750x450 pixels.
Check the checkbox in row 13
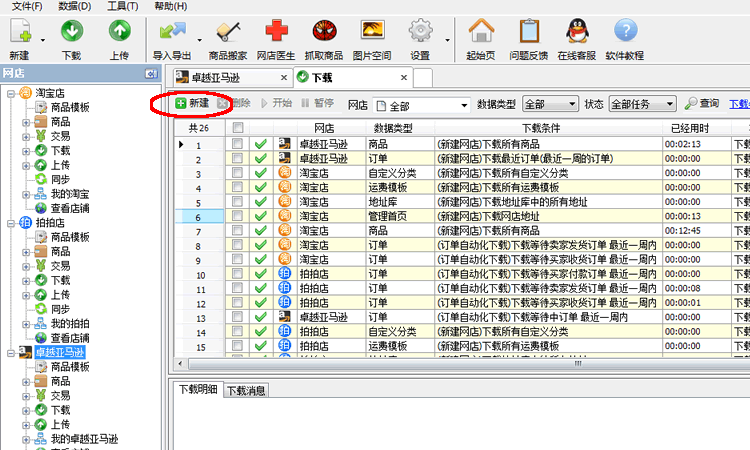coord(237,317)
